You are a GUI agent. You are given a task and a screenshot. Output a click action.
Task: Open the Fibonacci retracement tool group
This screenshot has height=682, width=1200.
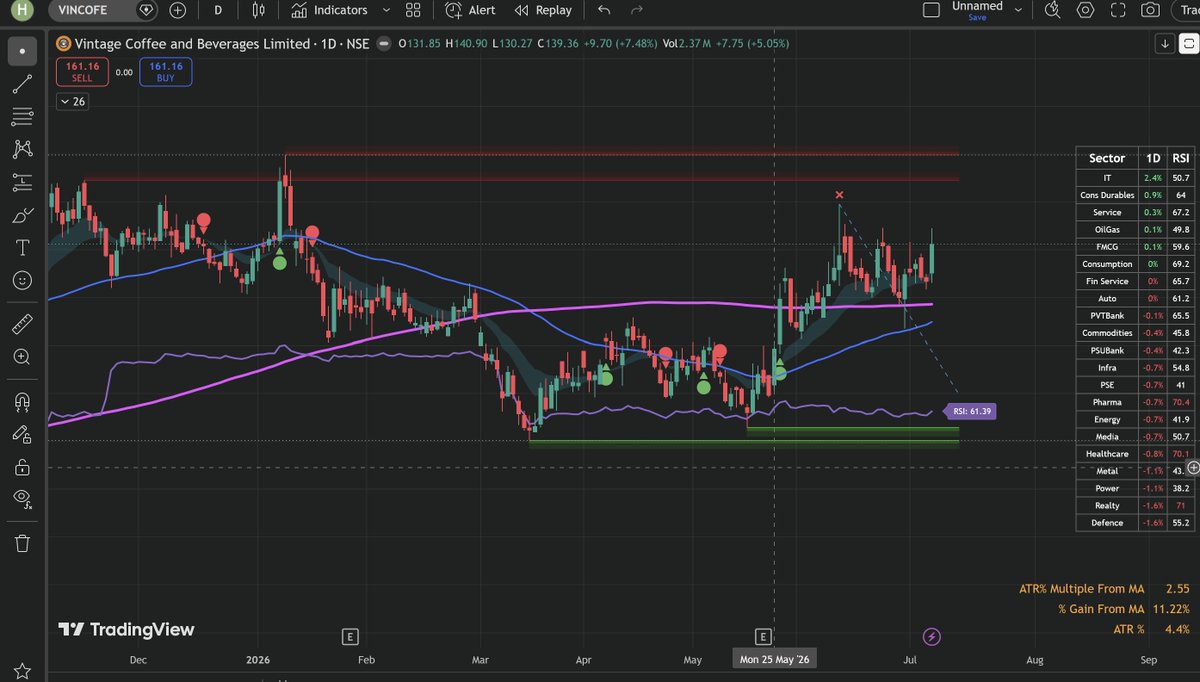click(22, 117)
